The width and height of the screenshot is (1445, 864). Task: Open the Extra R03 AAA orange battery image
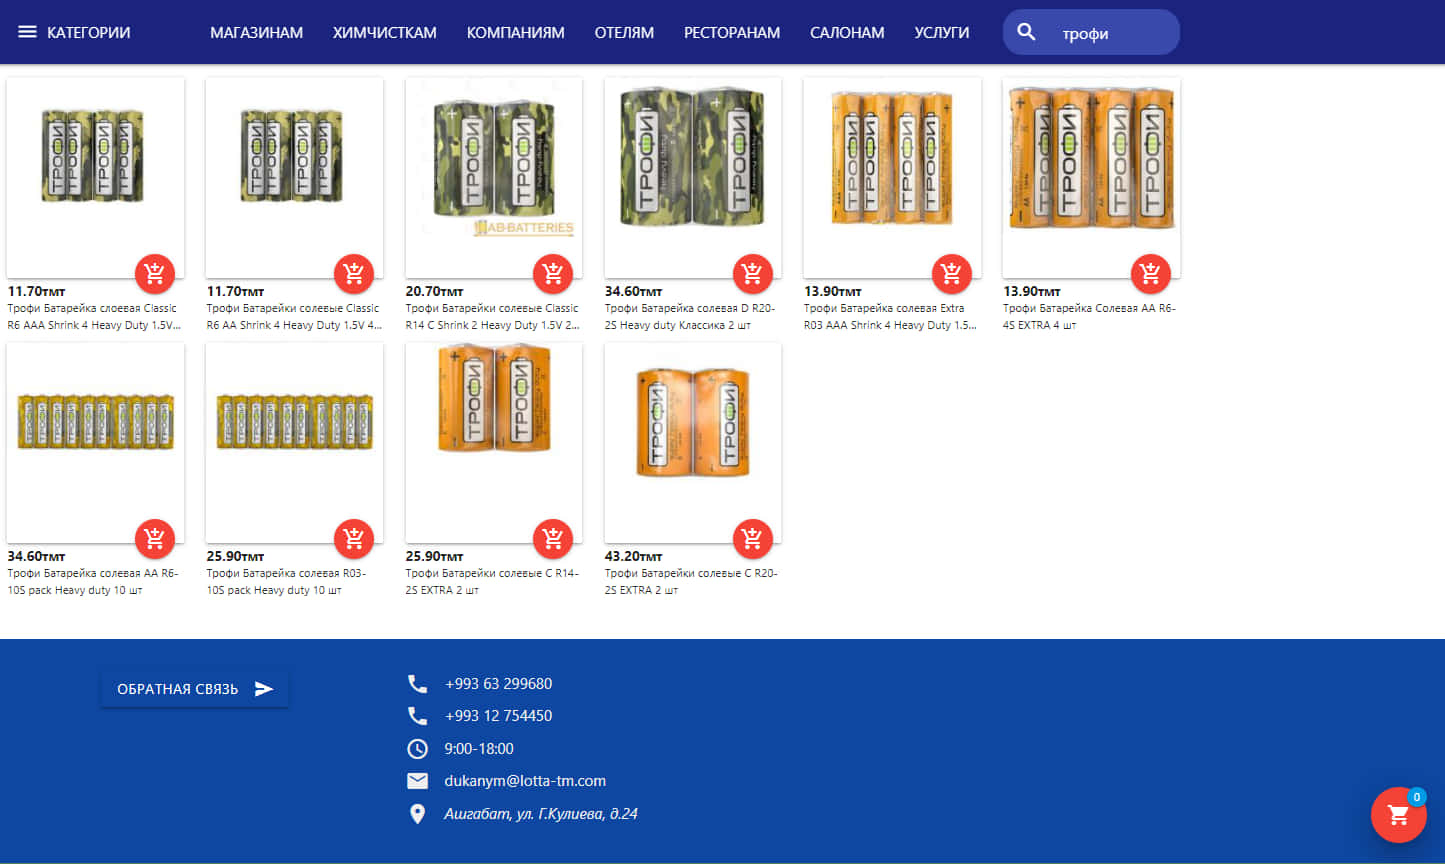892,177
